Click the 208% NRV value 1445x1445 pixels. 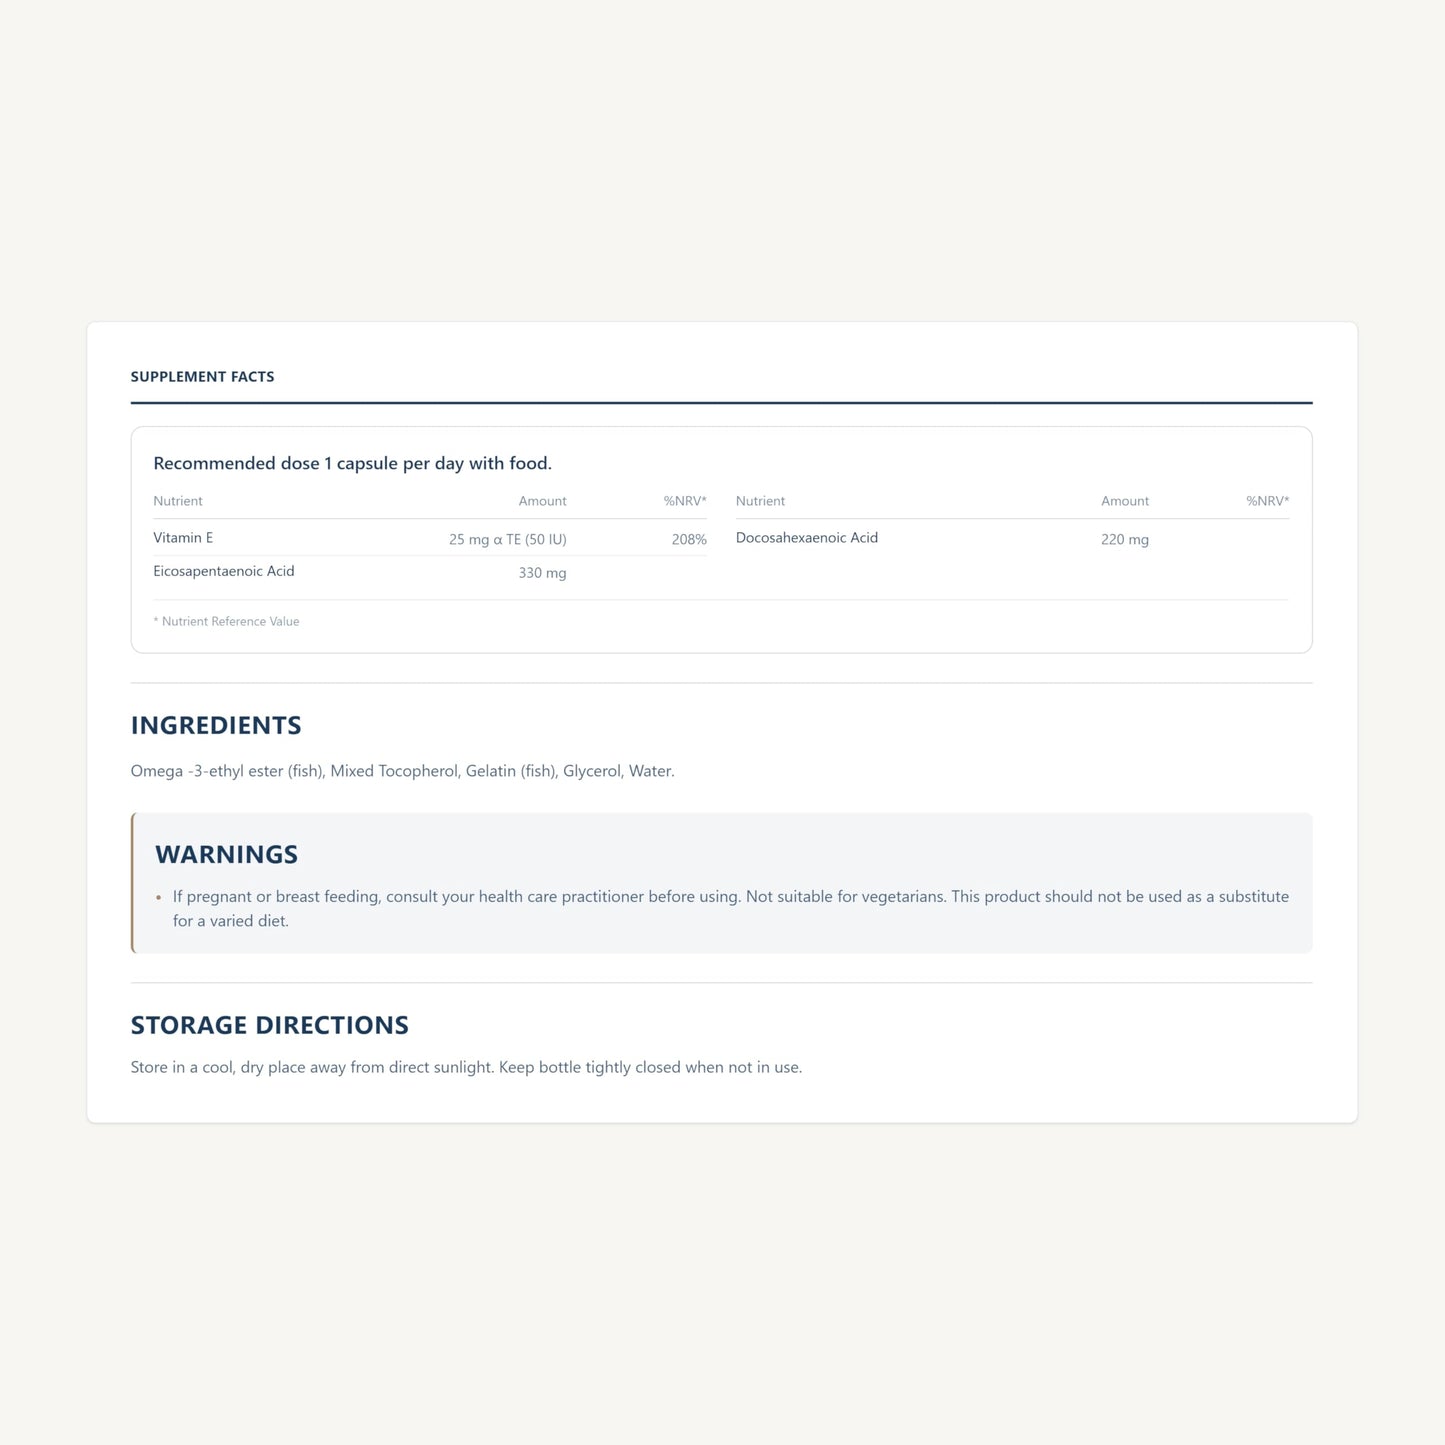click(x=689, y=539)
